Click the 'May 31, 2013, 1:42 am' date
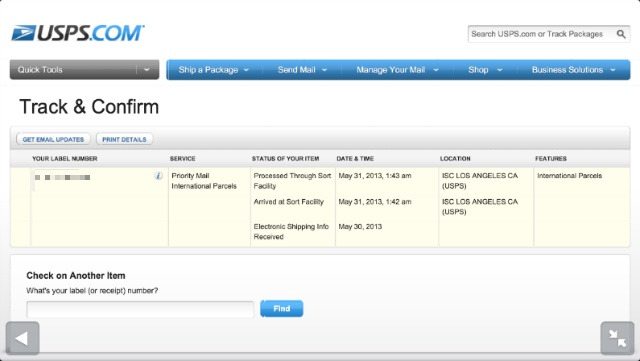This screenshot has width=640, height=361. click(375, 202)
